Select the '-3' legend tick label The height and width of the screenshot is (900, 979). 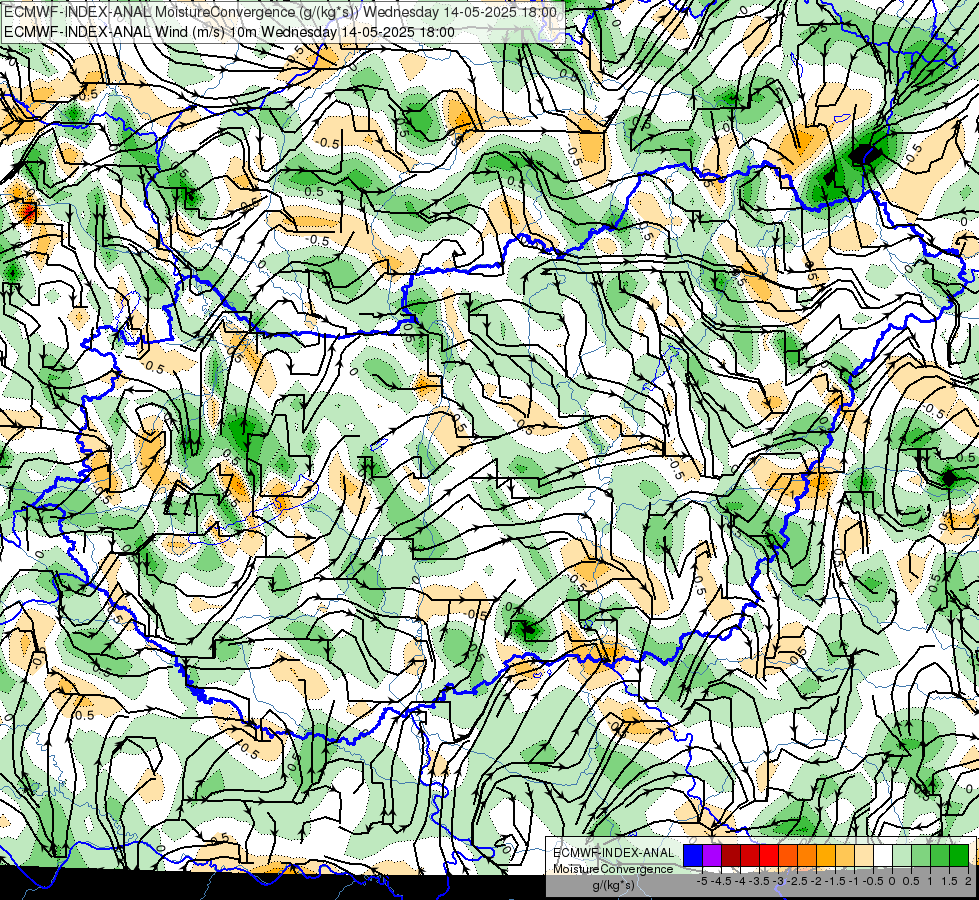779,881
